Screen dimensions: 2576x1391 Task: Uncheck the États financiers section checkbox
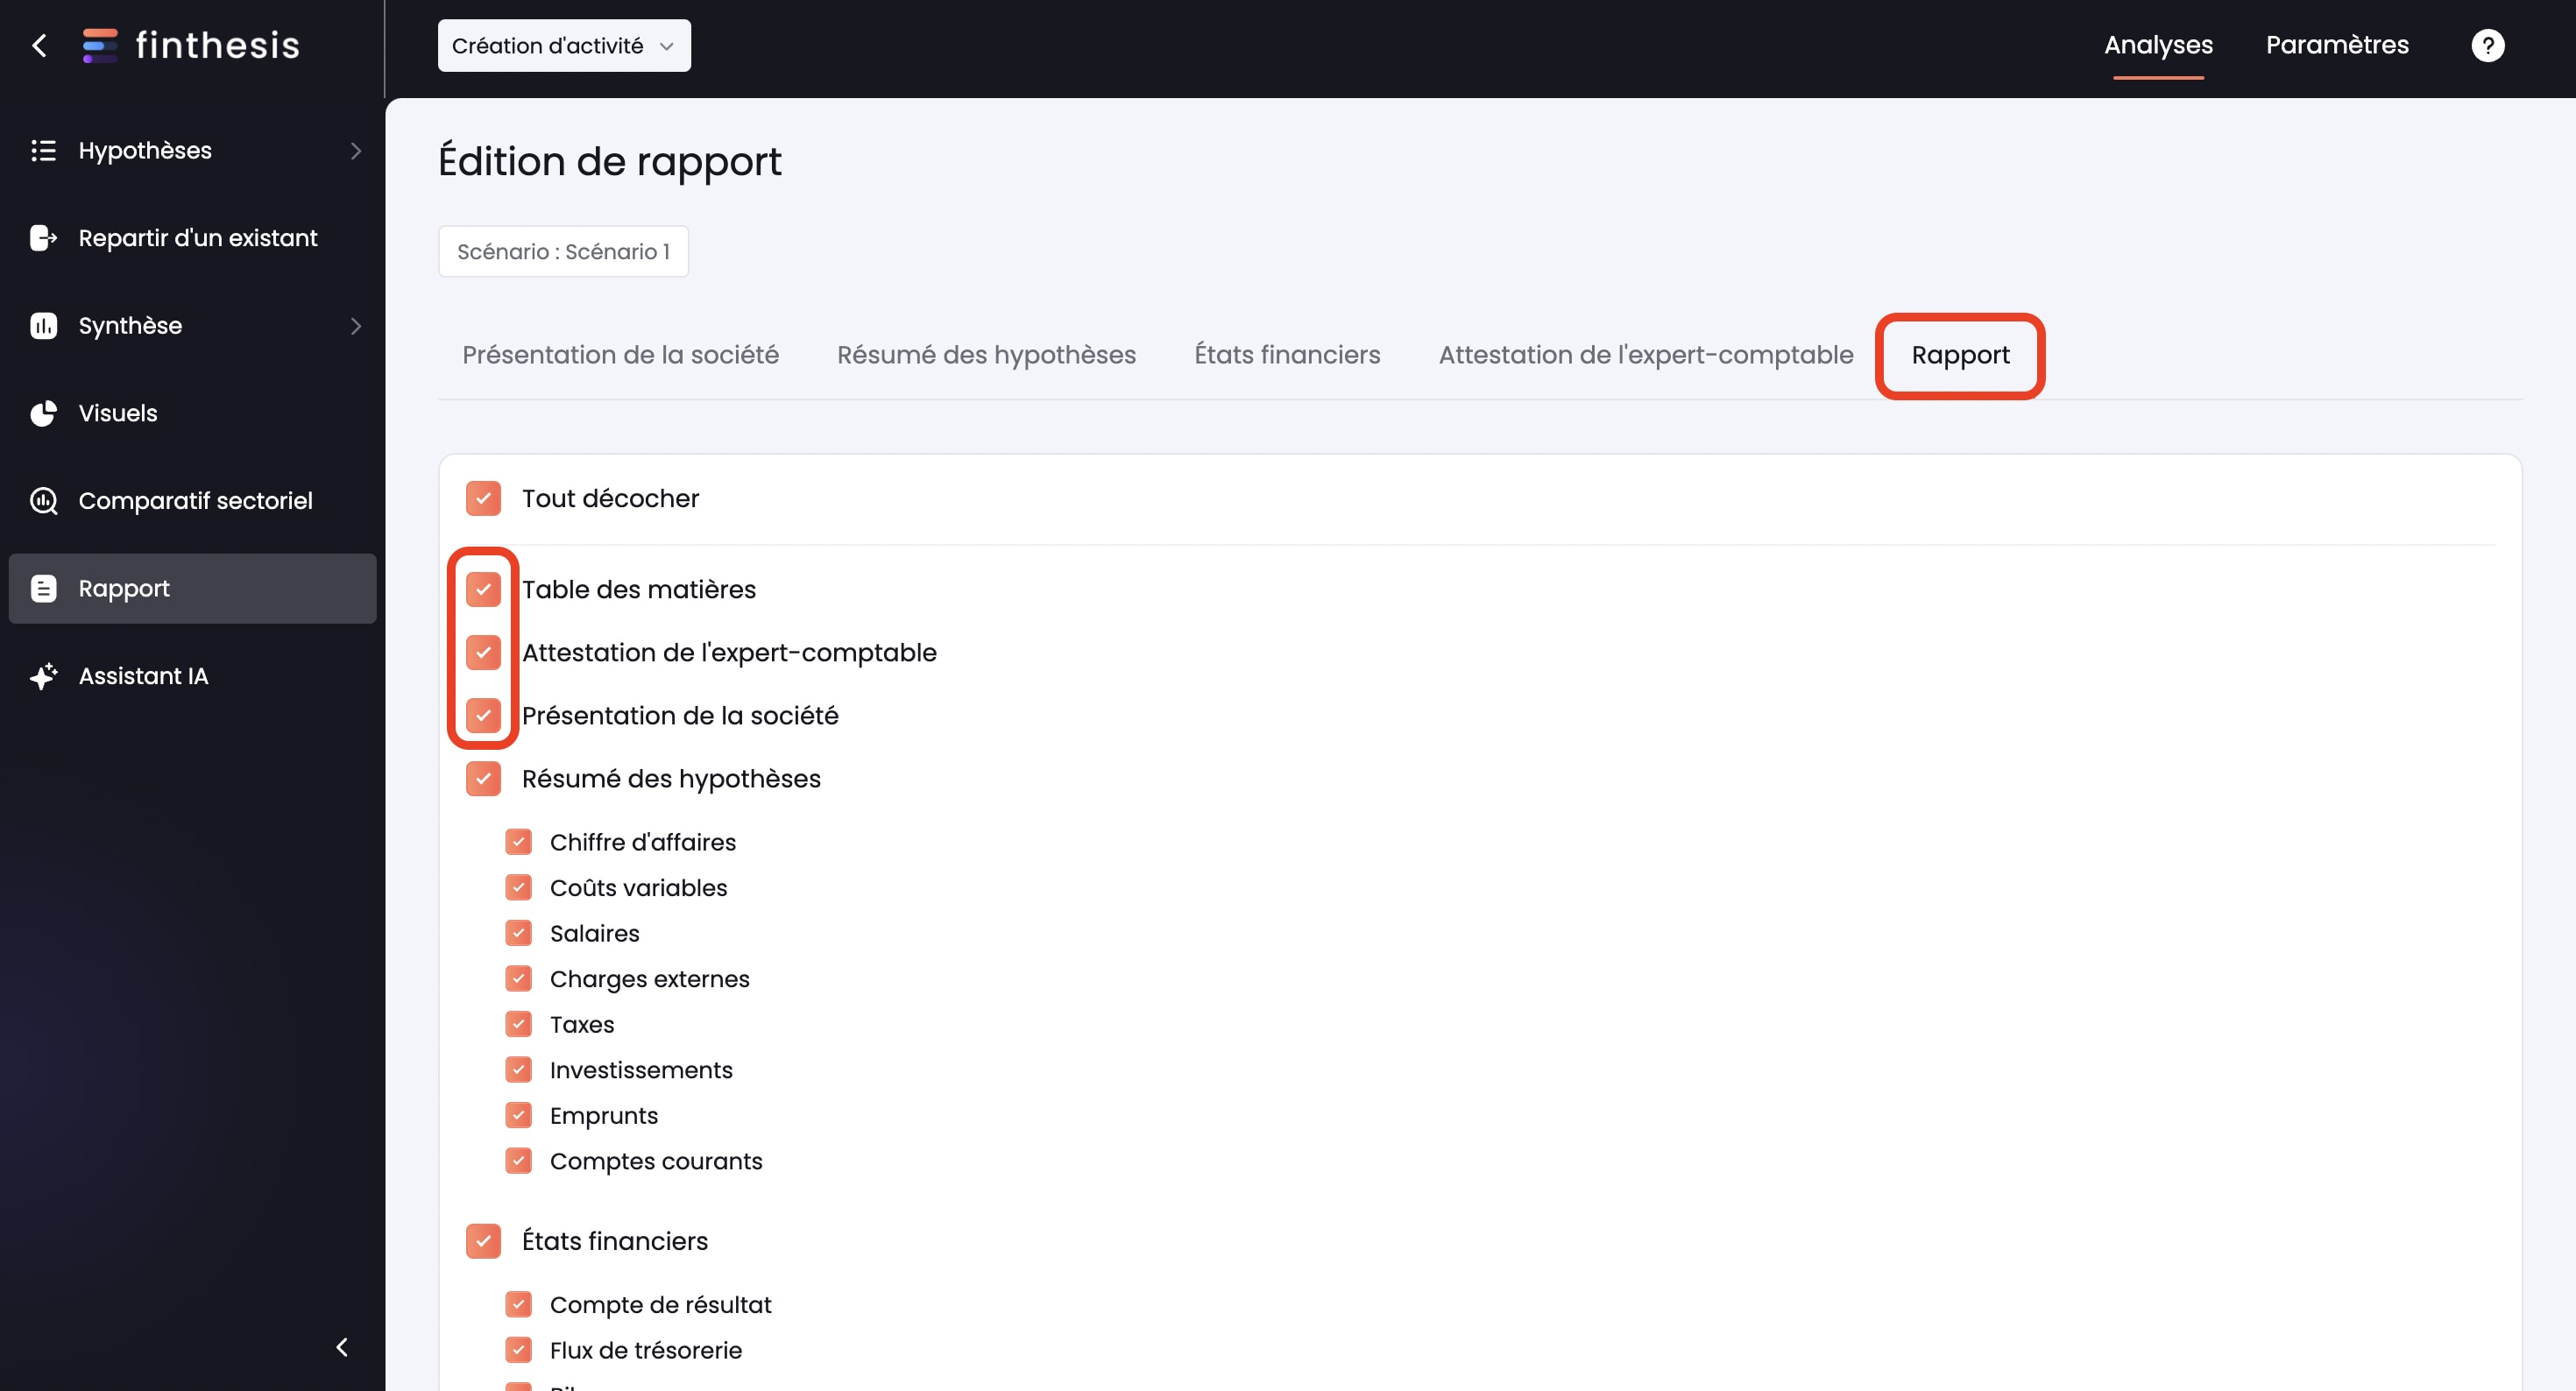tap(483, 1241)
